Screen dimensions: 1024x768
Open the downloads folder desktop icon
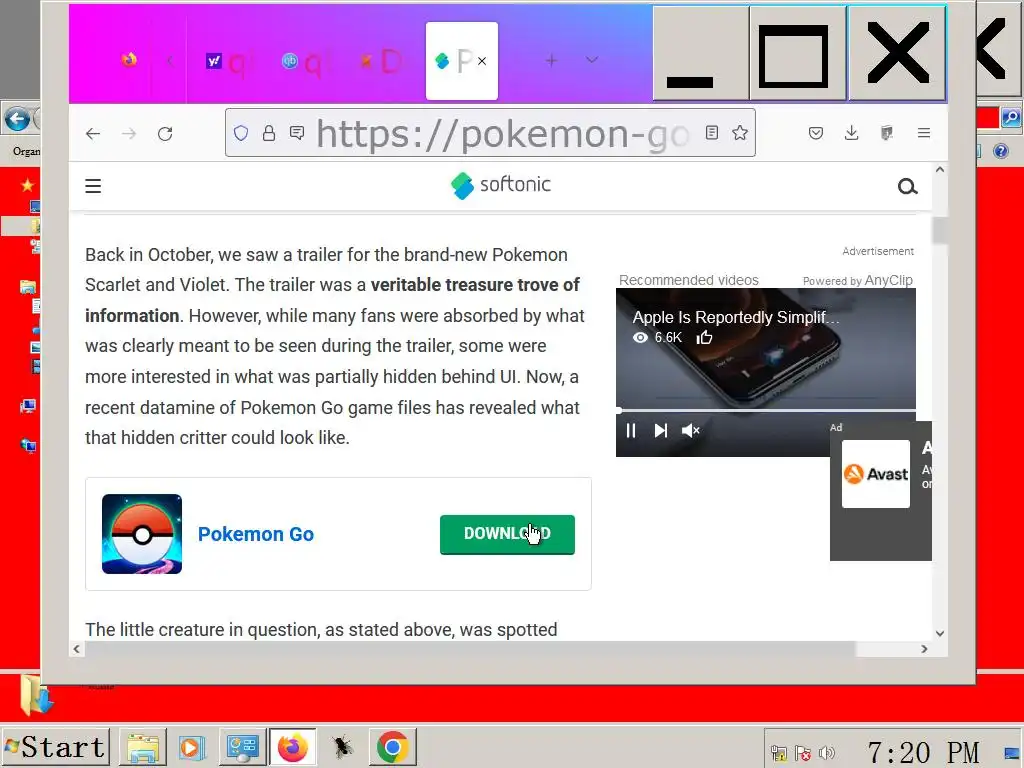pos(36,696)
